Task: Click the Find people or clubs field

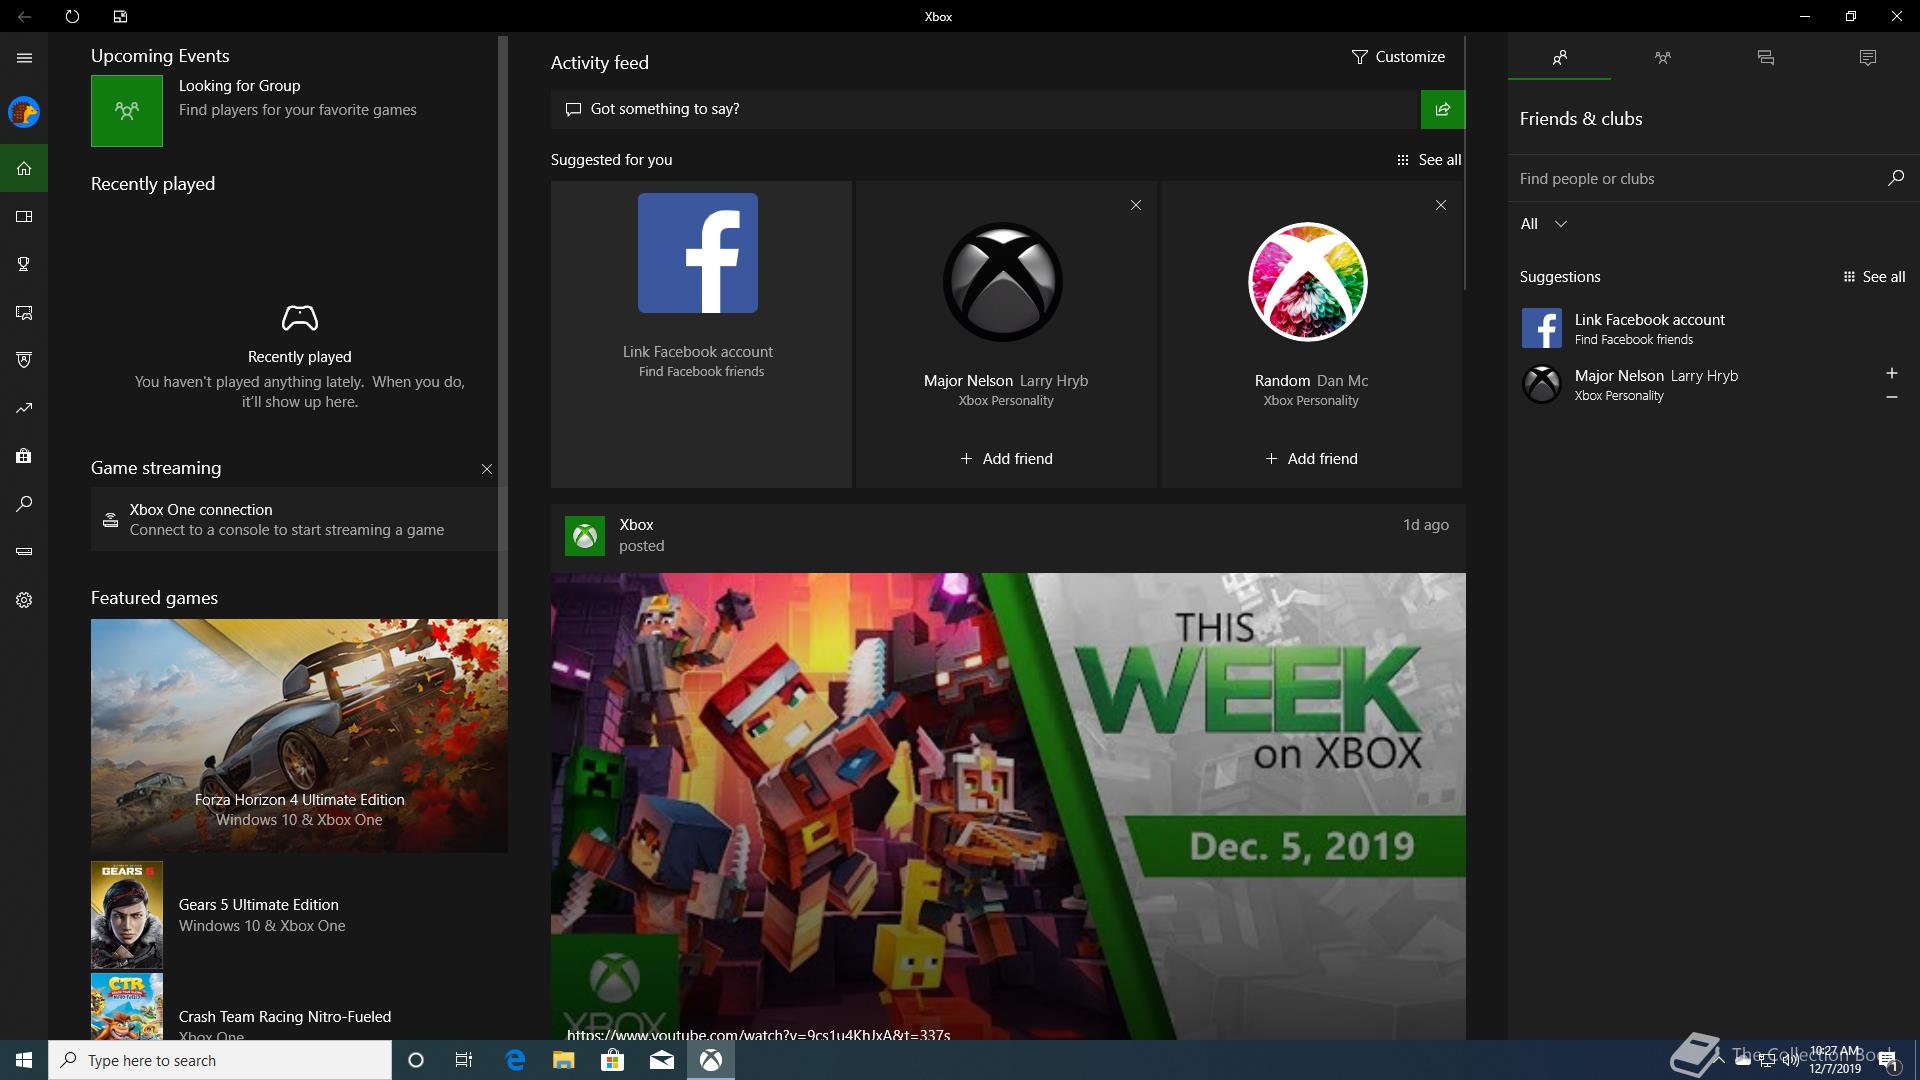Action: tap(1695, 179)
